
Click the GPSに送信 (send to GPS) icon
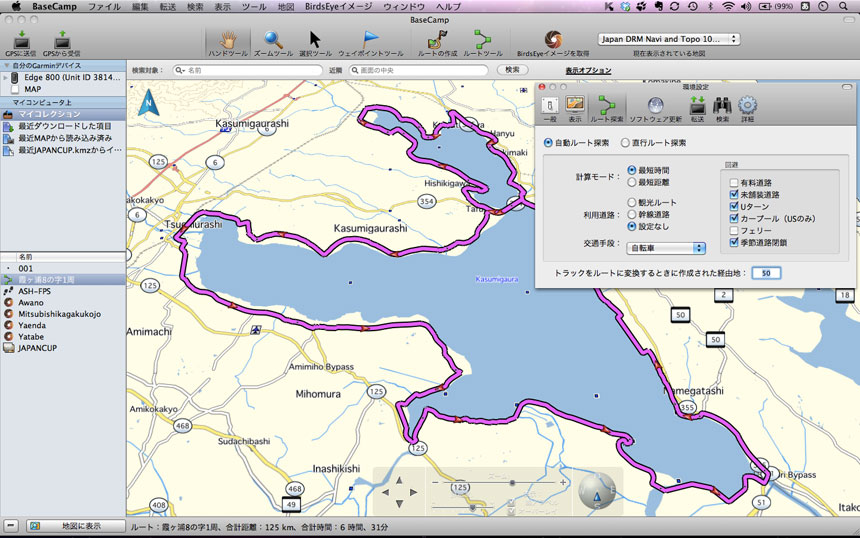pos(21,41)
